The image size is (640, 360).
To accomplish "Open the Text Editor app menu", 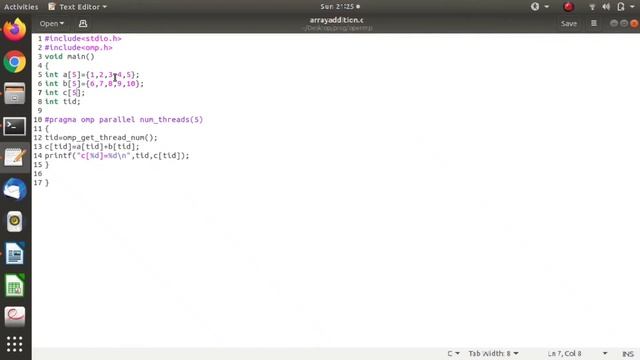I will [x=78, y=7].
